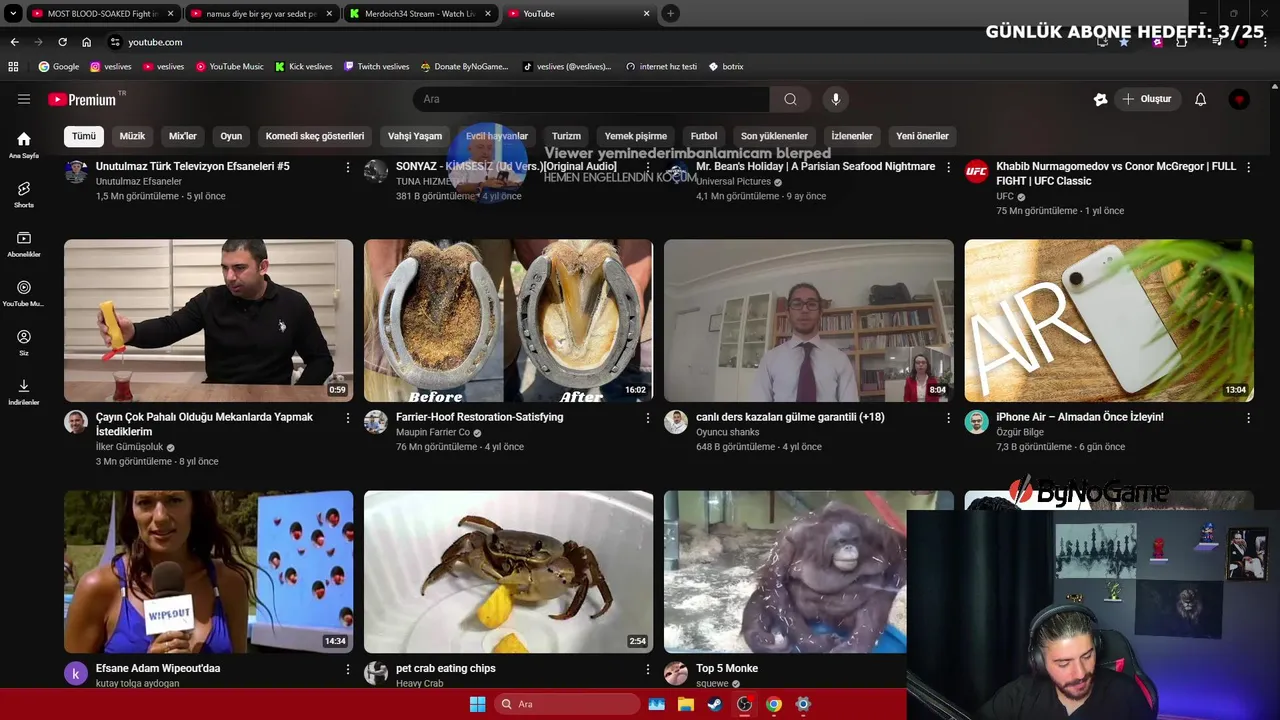Select the Tümü filter chip
This screenshot has height=720, width=1280.
click(x=84, y=136)
